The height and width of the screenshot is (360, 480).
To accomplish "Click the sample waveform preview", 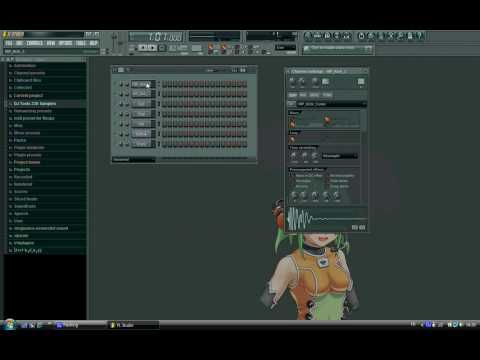I will (327, 219).
